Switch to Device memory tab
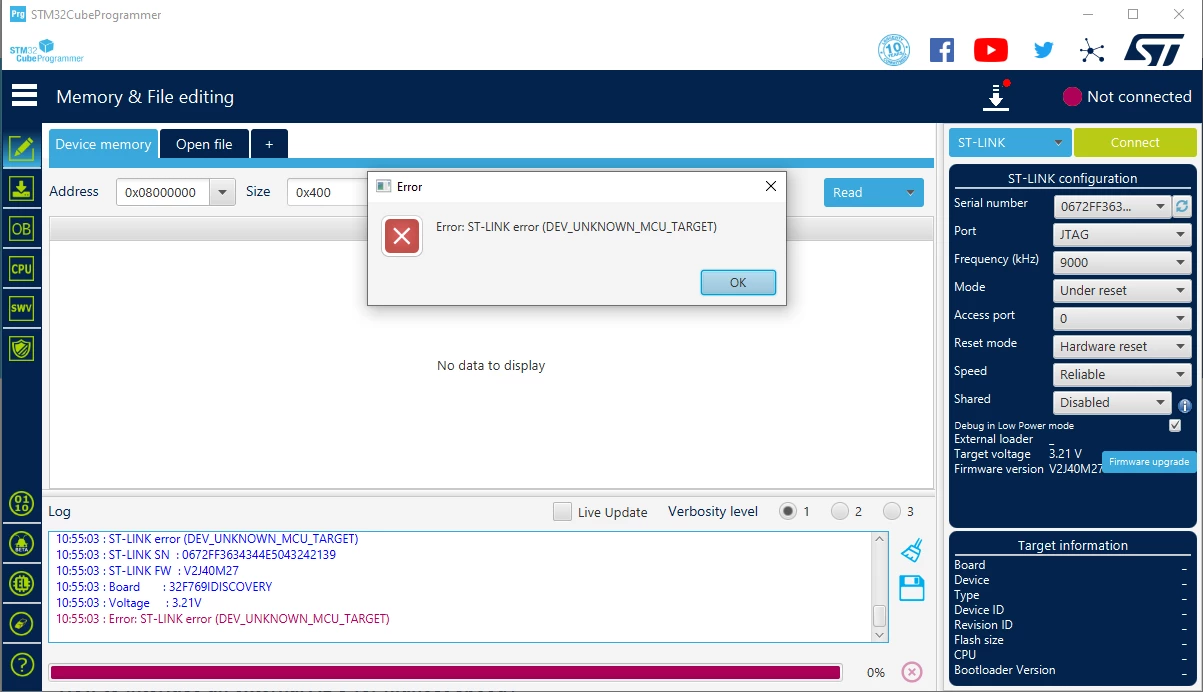The width and height of the screenshot is (1203, 692). pos(103,144)
